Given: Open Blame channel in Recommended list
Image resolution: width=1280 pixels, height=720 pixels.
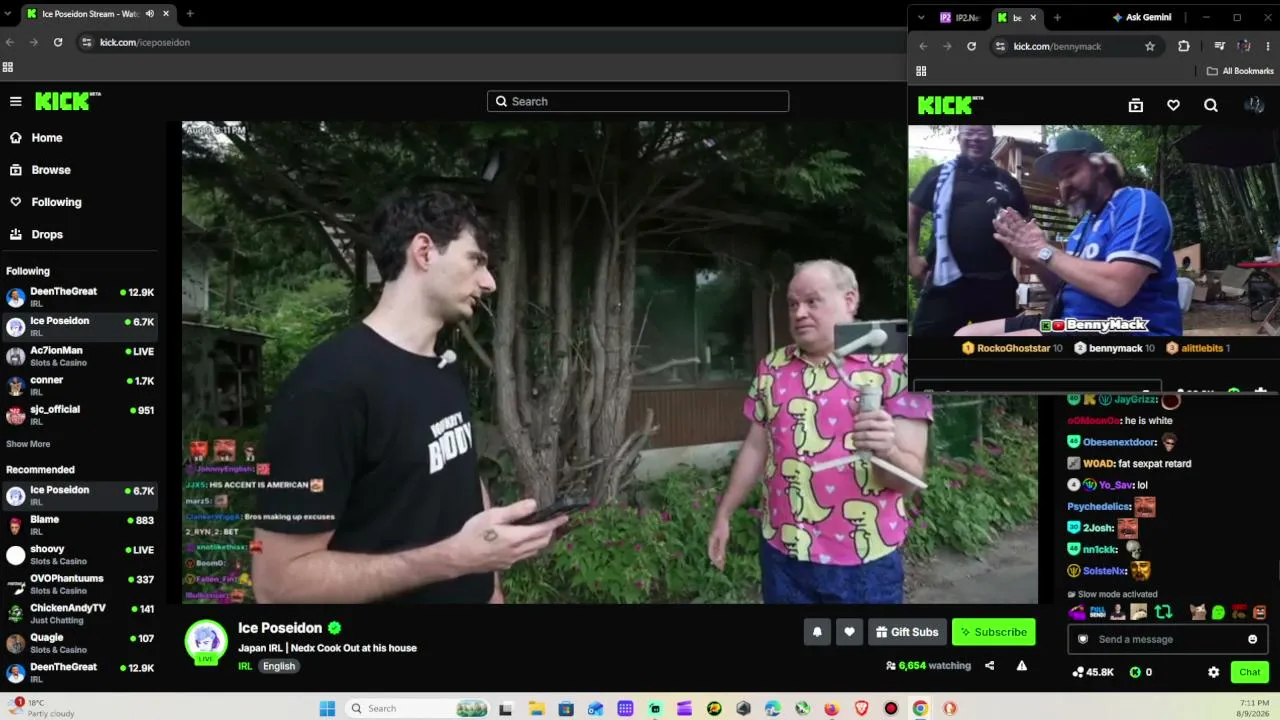Looking at the screenshot, I should point(80,525).
